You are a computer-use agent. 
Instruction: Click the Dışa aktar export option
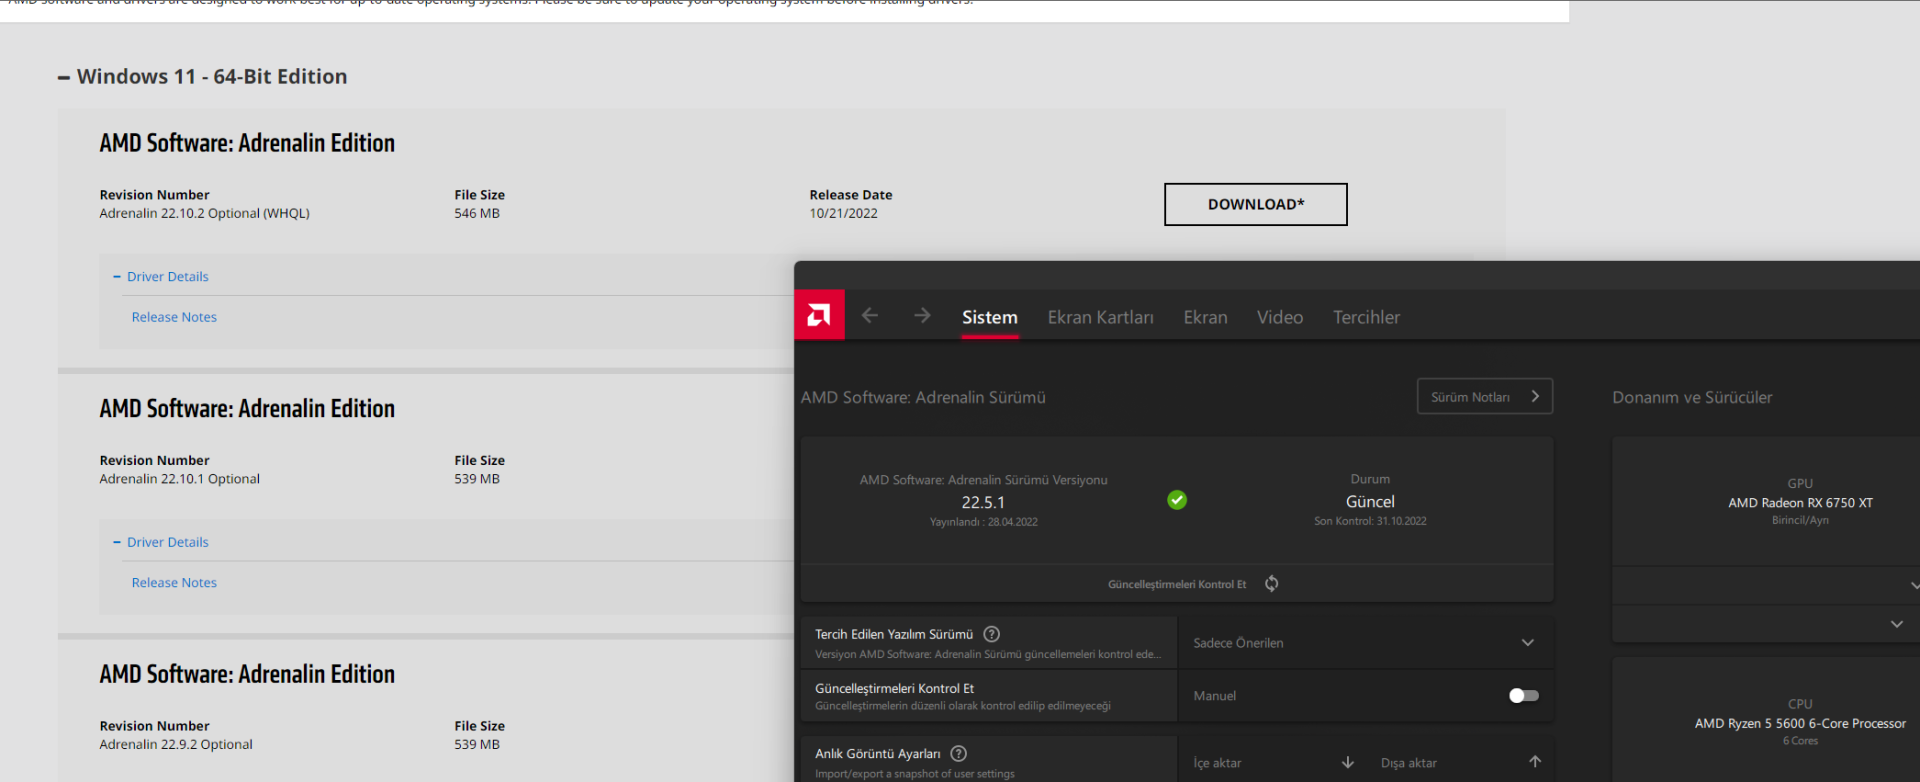tap(1409, 763)
